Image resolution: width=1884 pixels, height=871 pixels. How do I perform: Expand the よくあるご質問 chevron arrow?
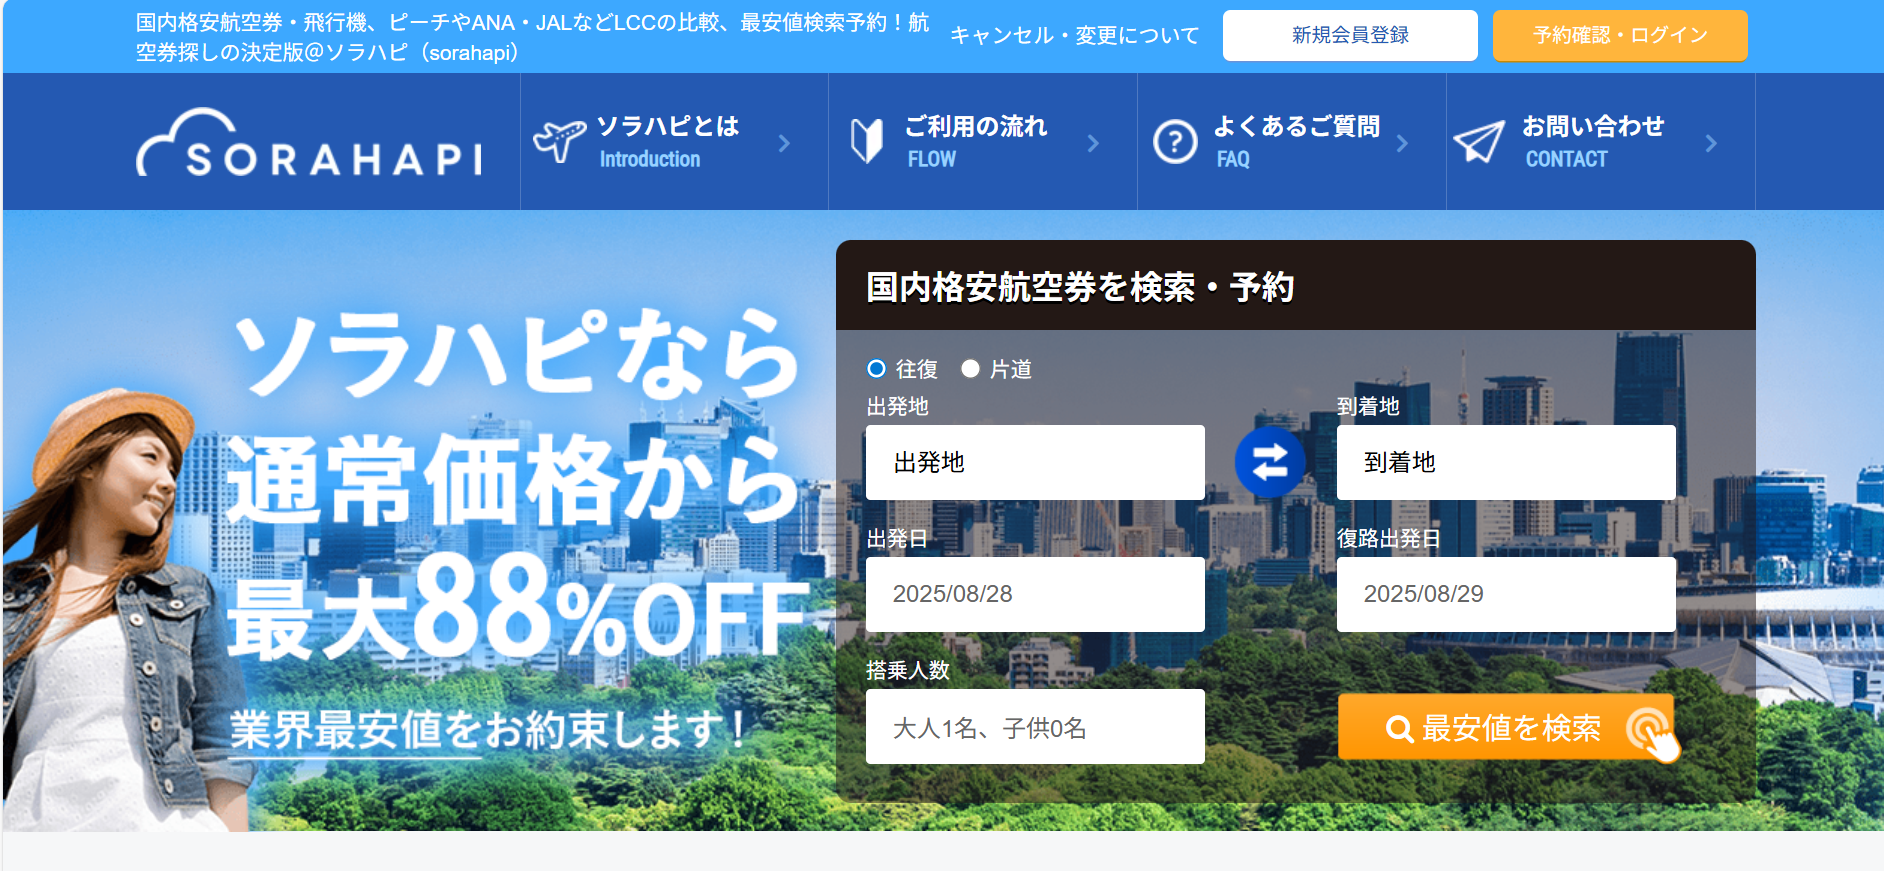1402,143
